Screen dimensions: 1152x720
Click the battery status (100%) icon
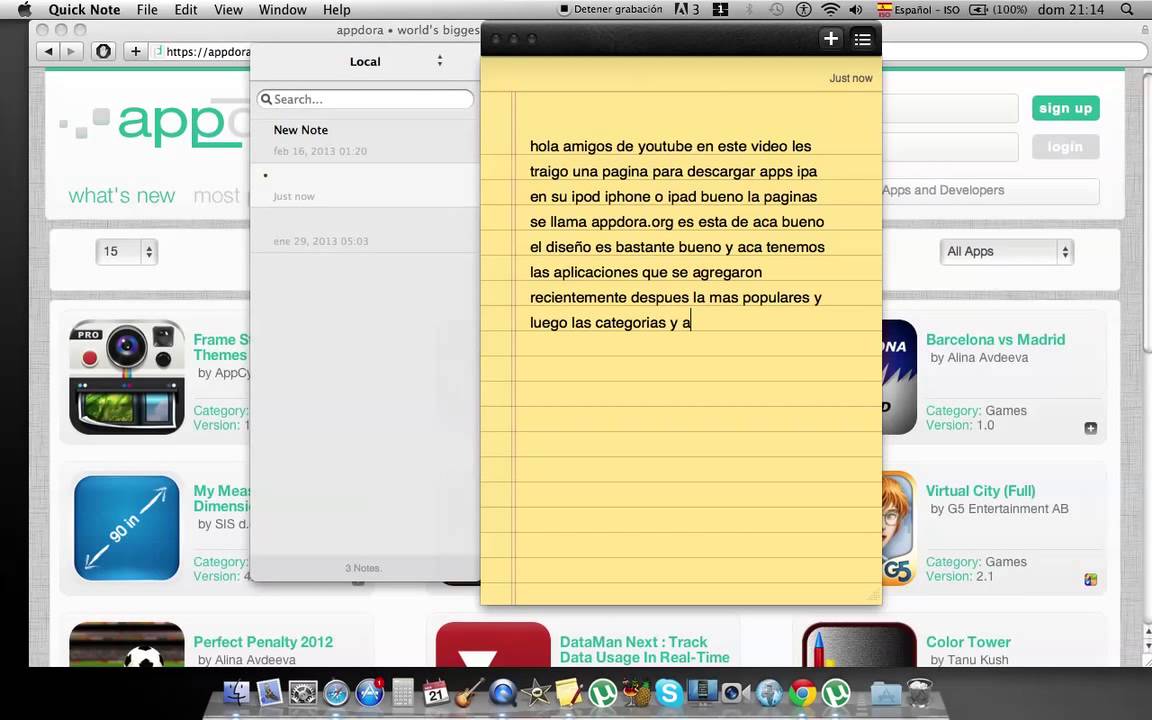coord(998,10)
